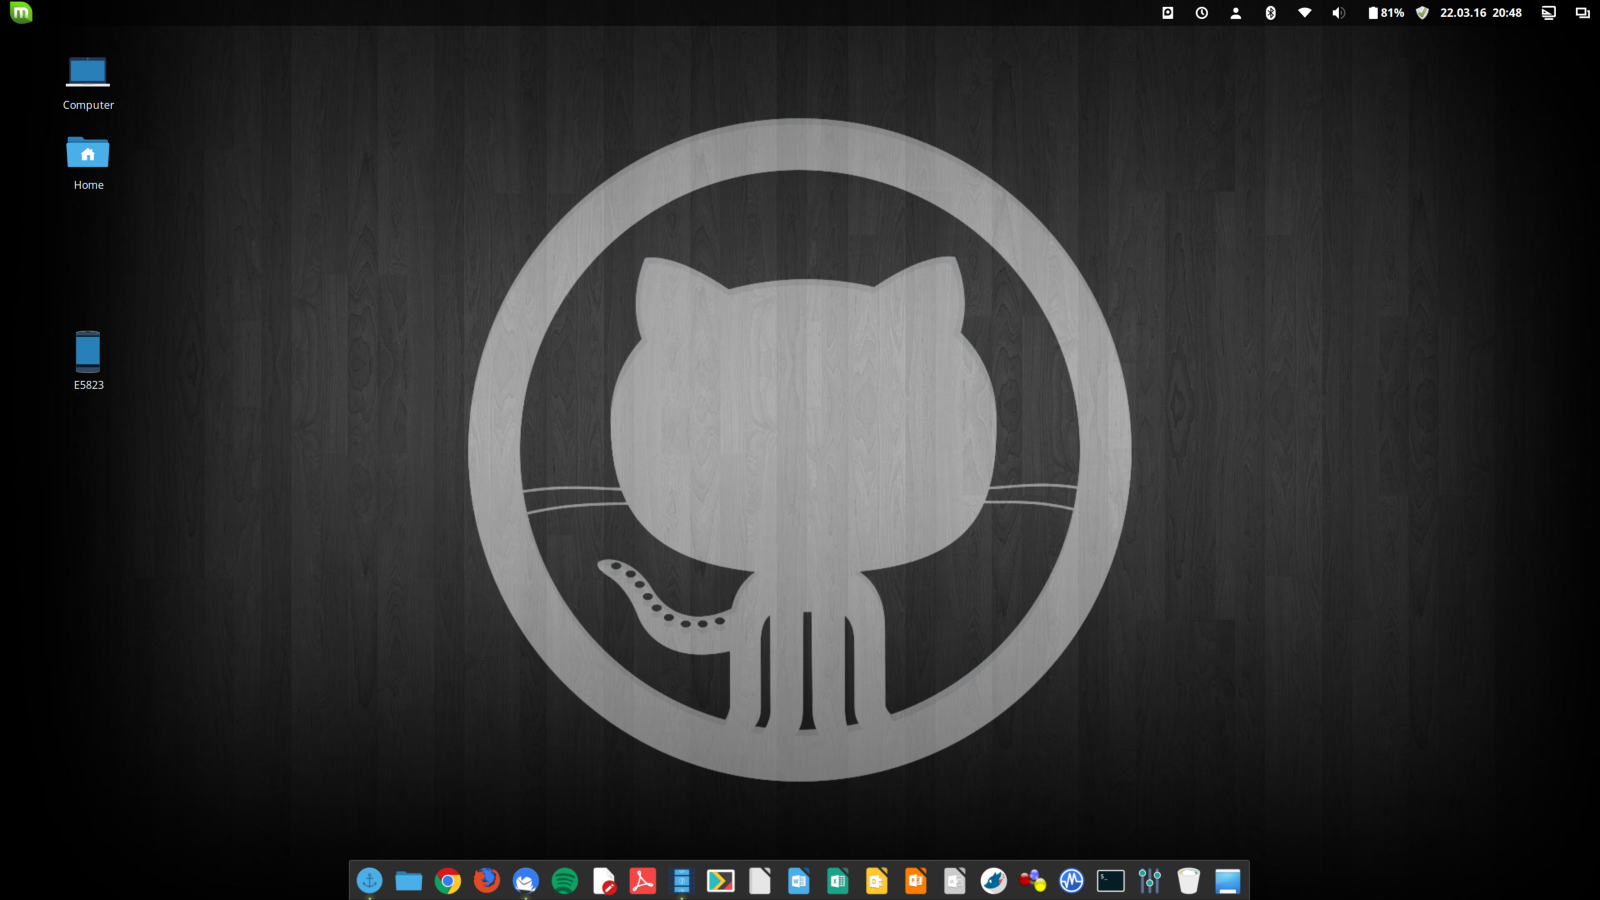1600x900 pixels.
Task: Launch Spotify from the dock
Action: 565,881
